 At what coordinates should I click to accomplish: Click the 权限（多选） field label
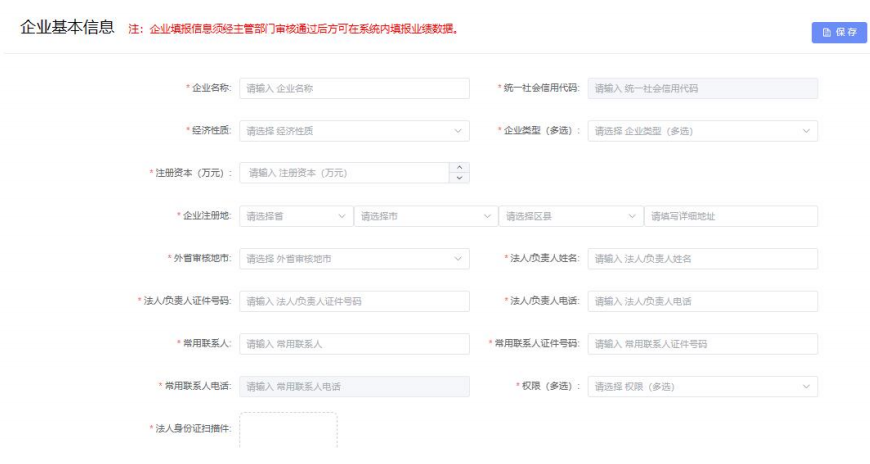tap(548, 386)
